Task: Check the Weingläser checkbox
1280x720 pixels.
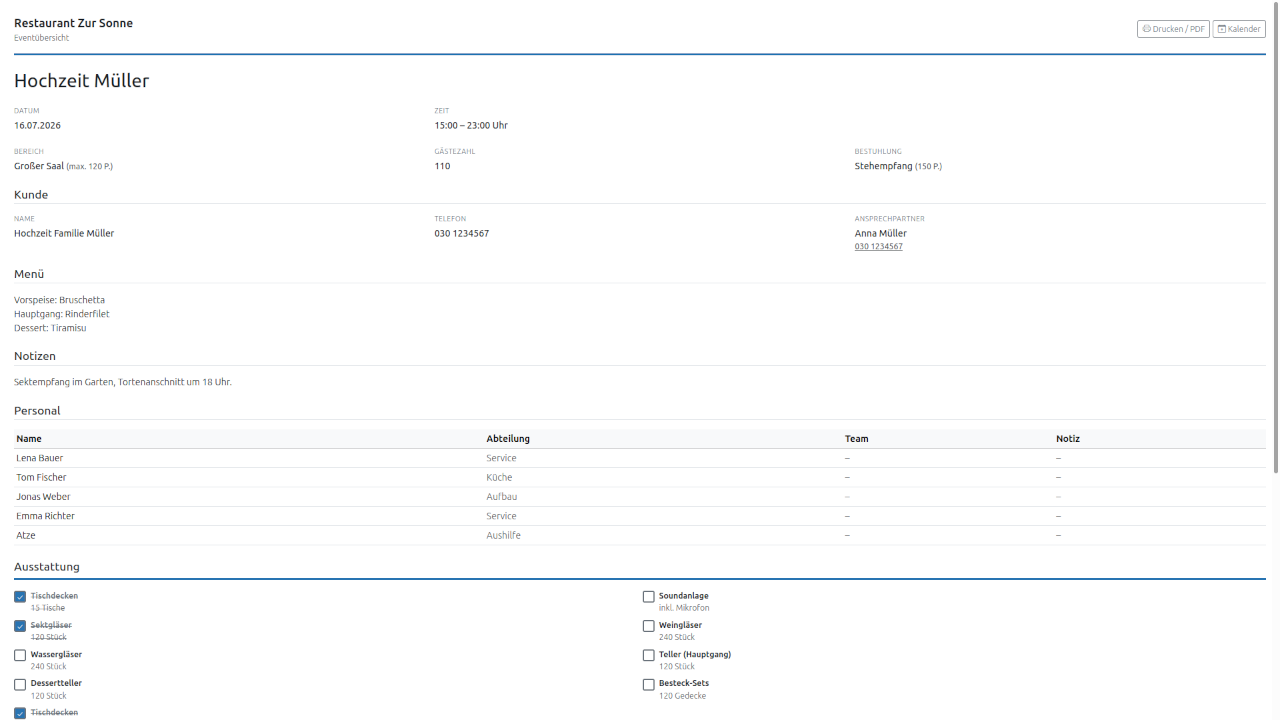Action: (648, 626)
